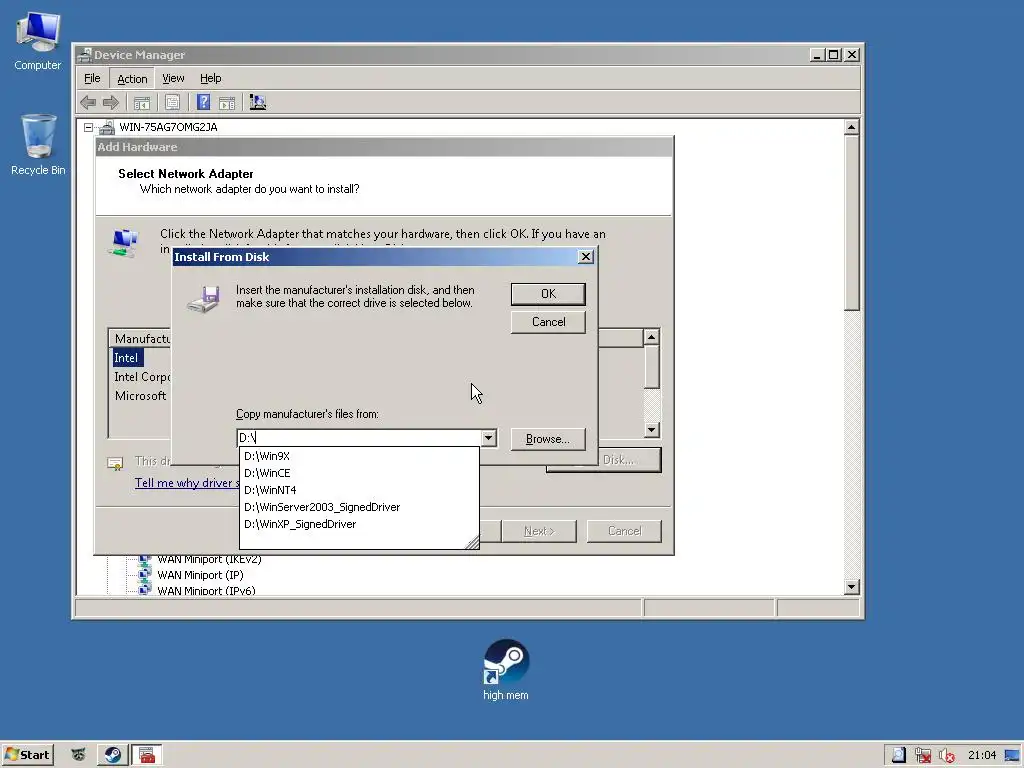
Task: Open the View menu
Action: click(x=173, y=78)
